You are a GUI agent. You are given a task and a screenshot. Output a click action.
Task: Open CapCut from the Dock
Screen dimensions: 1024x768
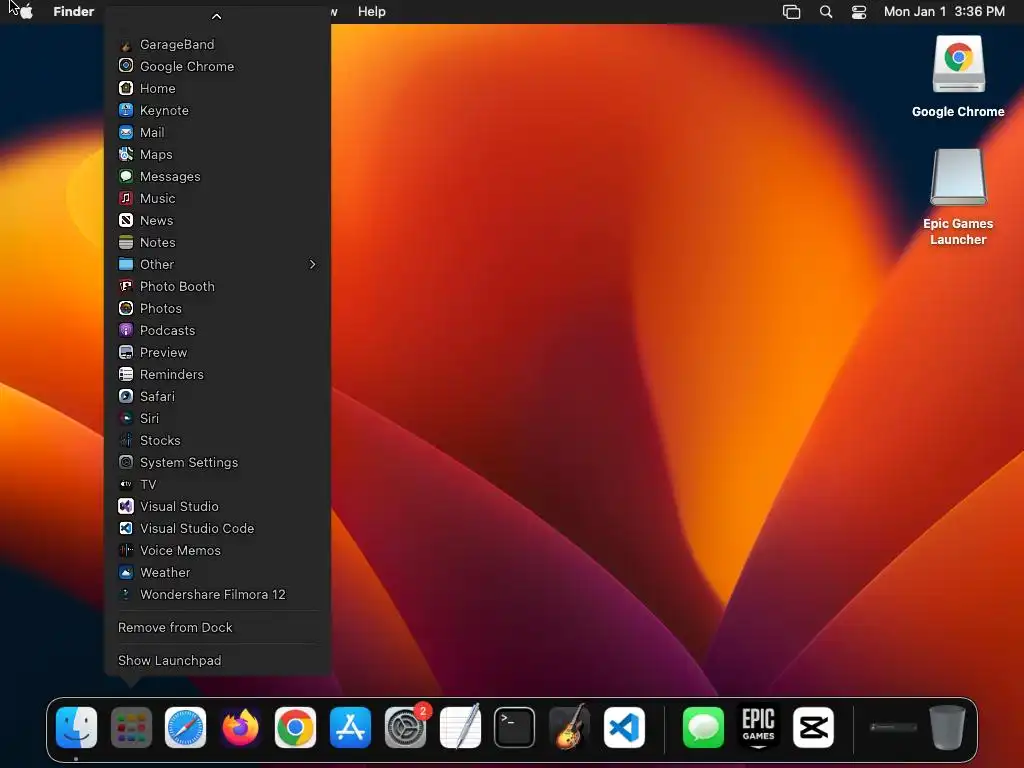[813, 727]
